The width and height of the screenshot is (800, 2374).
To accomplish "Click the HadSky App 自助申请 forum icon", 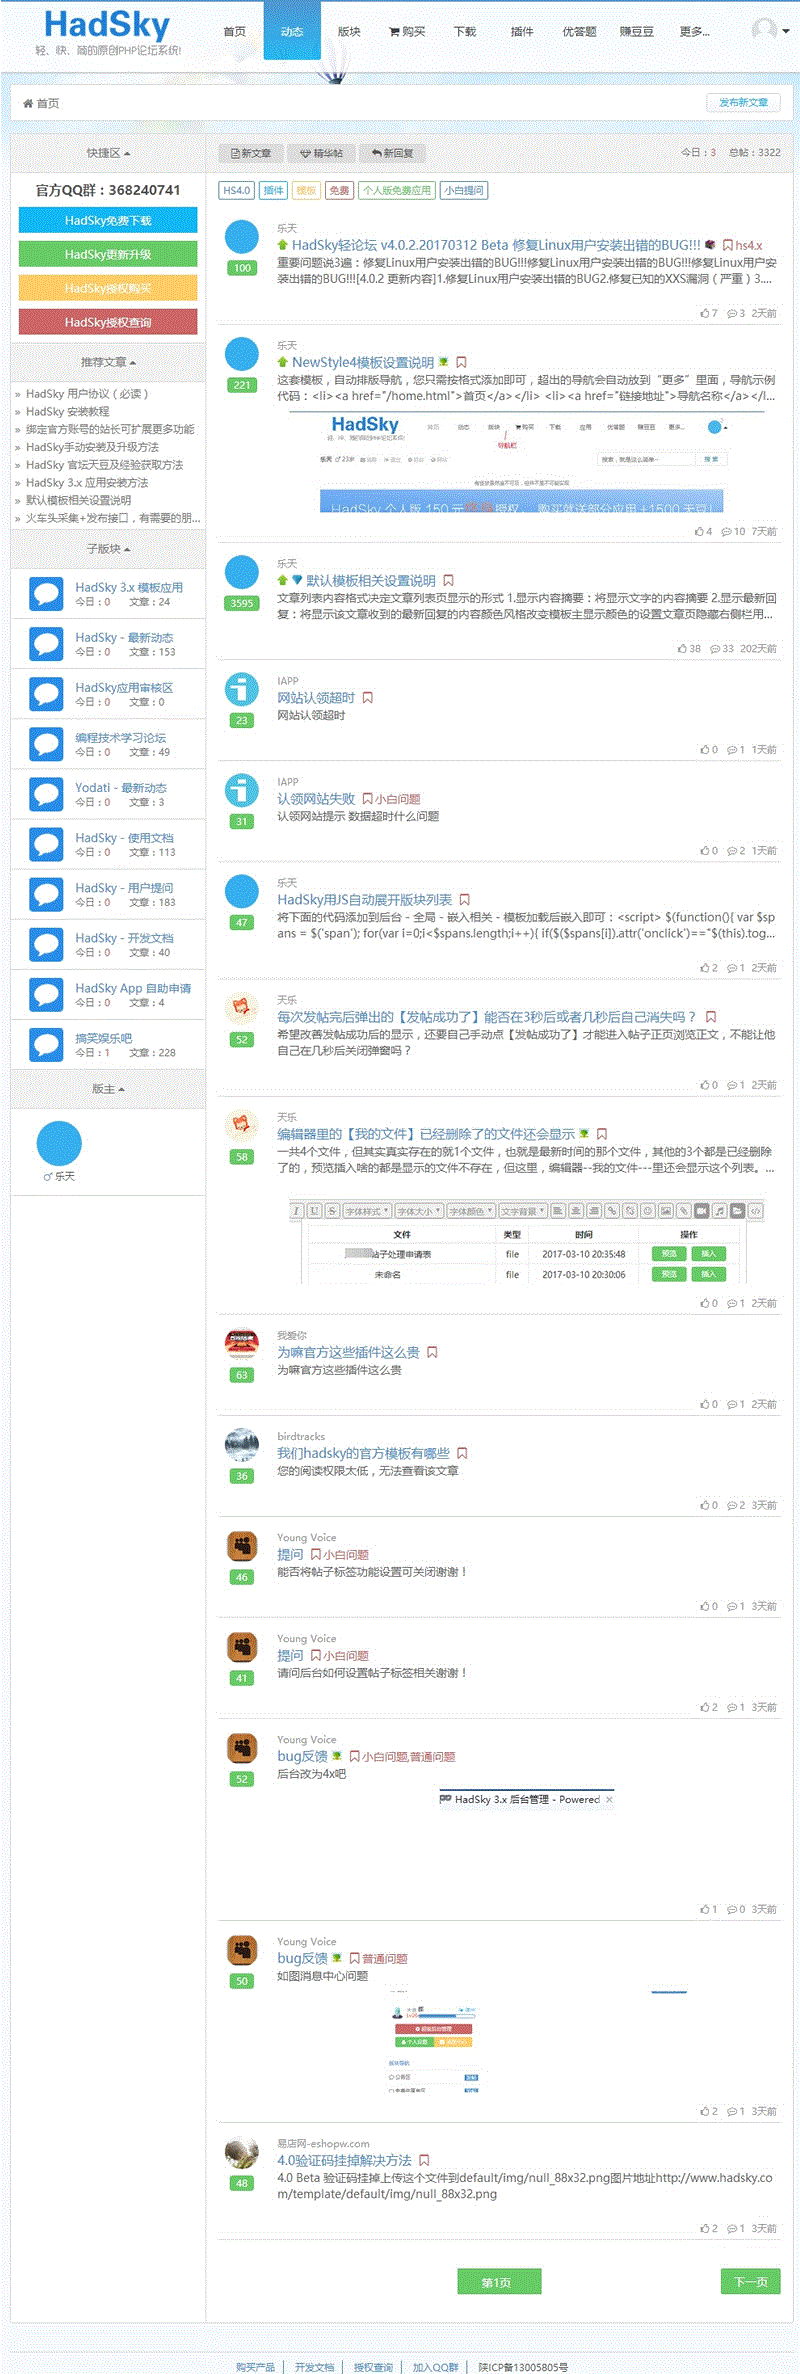I will click(x=46, y=995).
